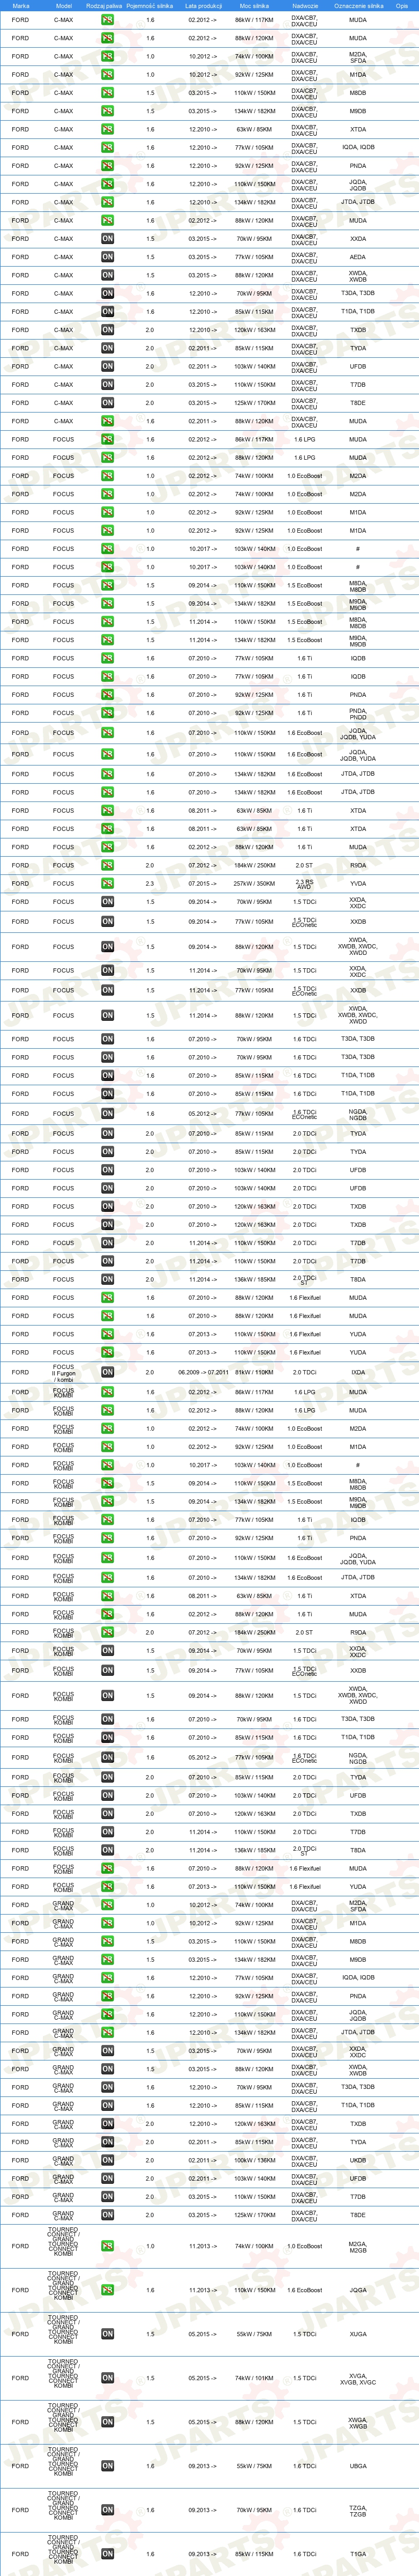419x2576 pixels.
Task: Click the 'Pojemność silnika' column header
Action: tap(150, 6)
